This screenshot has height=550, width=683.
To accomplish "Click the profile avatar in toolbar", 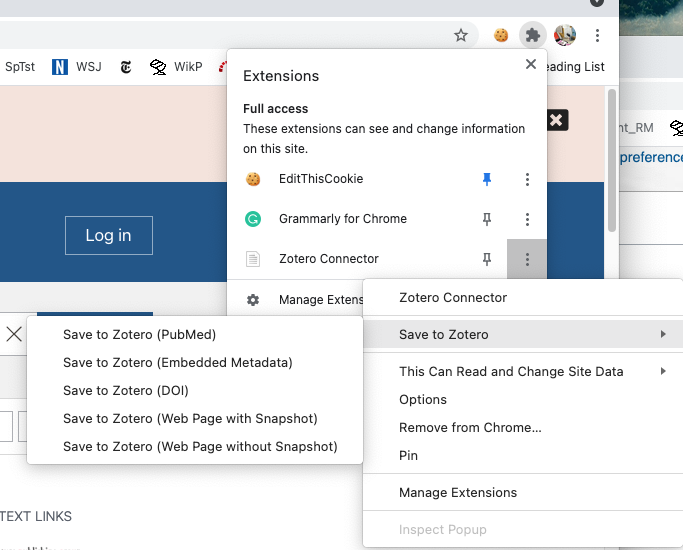I will (565, 35).
